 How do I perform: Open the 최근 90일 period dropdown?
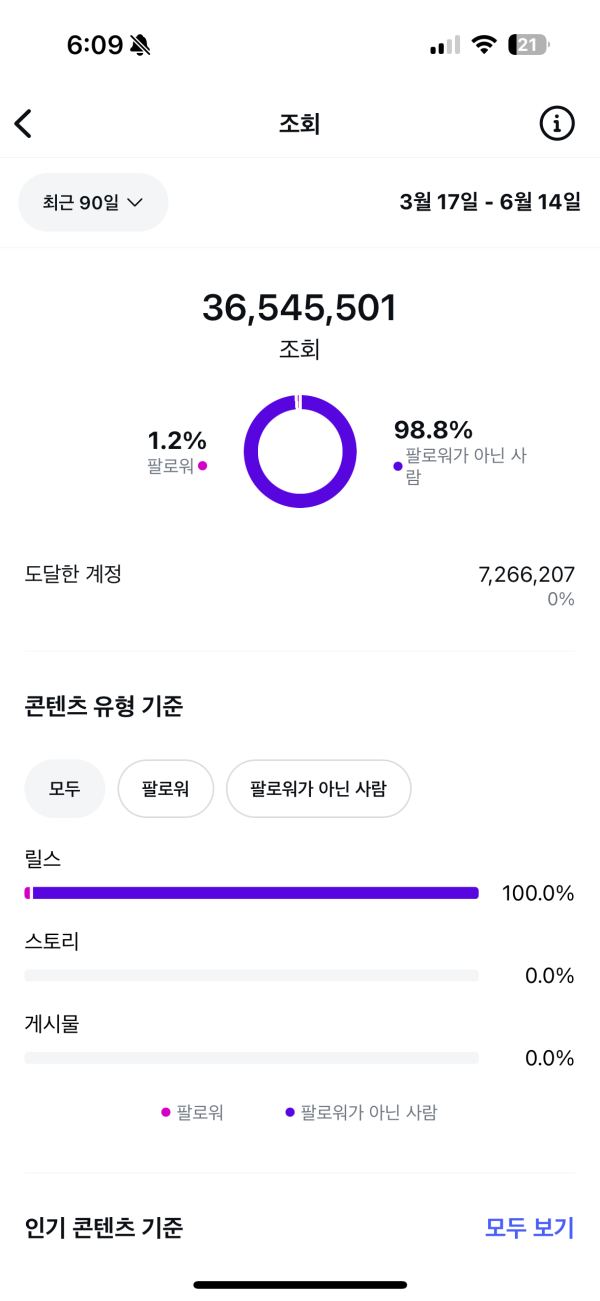tap(93, 202)
